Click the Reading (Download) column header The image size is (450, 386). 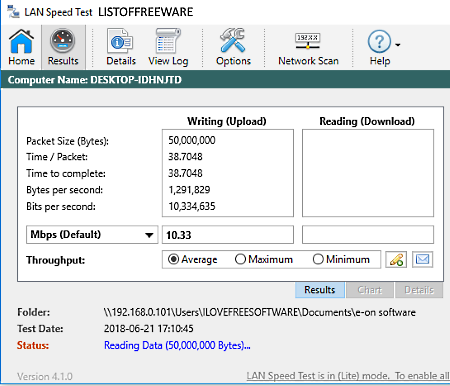coord(367,121)
